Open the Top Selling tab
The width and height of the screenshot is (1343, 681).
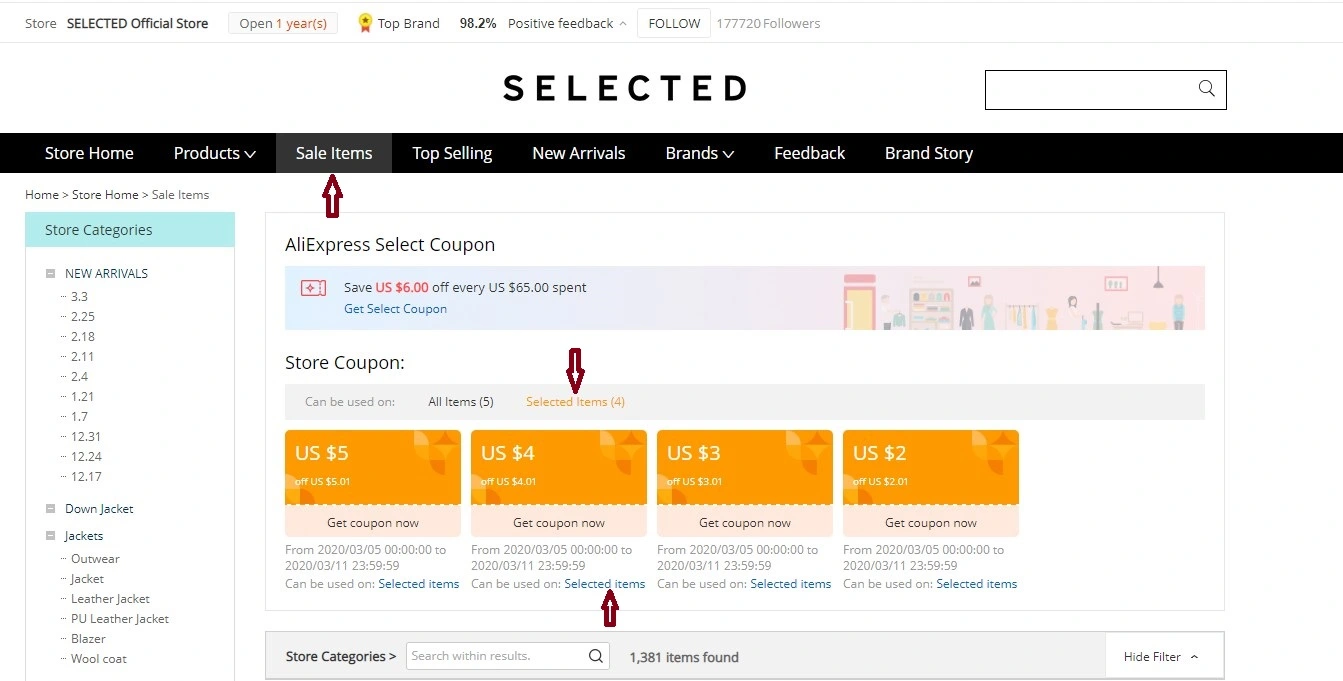click(452, 153)
